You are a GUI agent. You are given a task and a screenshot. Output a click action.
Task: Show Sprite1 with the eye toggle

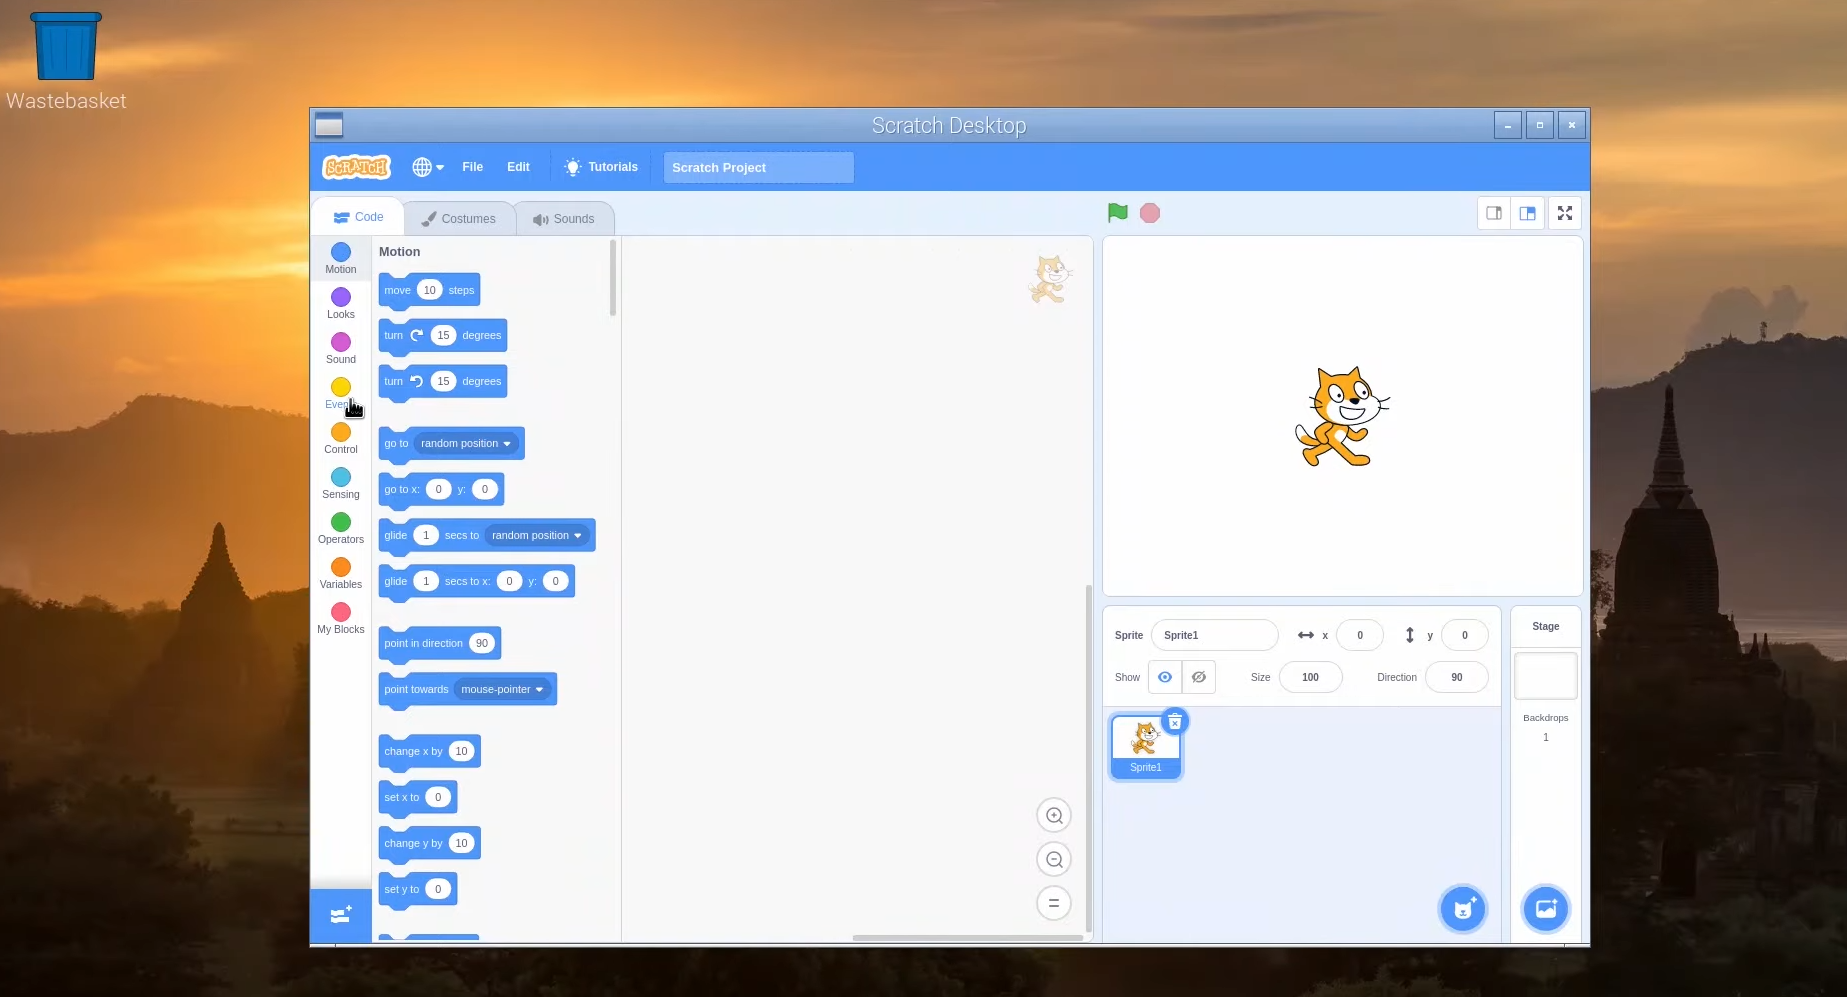[x=1164, y=677]
